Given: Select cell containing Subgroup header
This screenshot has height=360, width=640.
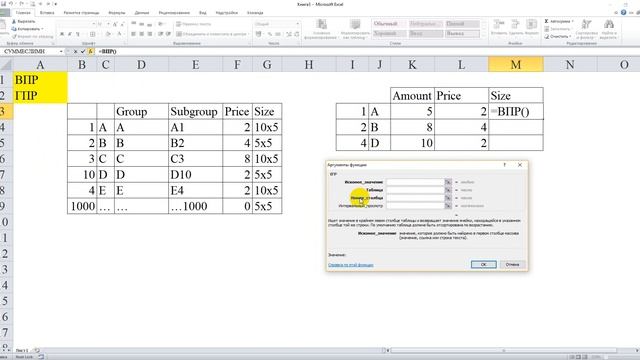Looking at the screenshot, I should (196, 111).
